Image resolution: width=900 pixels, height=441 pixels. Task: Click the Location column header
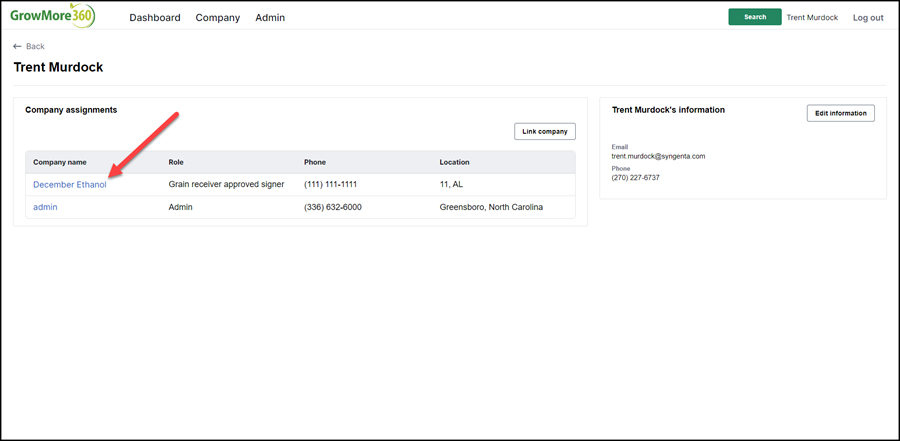pyautogui.click(x=455, y=163)
